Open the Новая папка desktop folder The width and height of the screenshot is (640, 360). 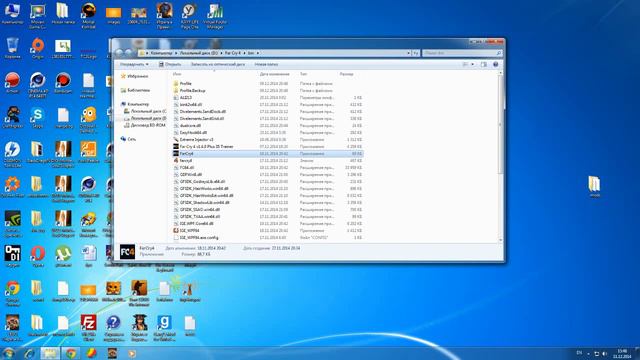tap(63, 13)
